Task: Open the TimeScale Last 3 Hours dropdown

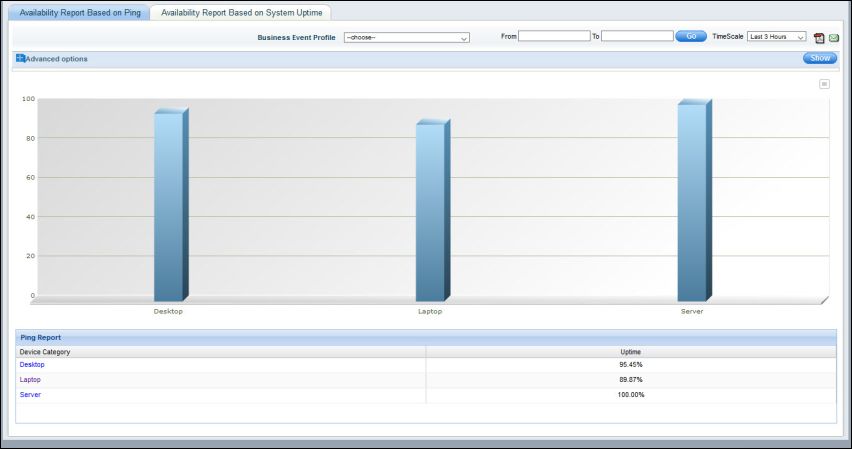Action: 776,36
